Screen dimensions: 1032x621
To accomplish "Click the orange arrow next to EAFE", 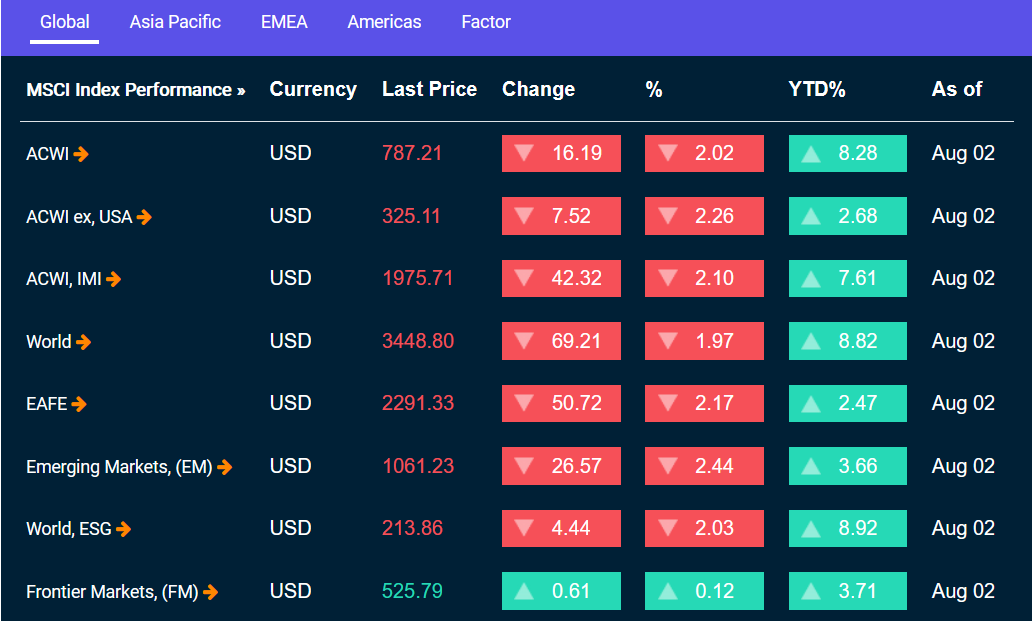I will tap(80, 404).
